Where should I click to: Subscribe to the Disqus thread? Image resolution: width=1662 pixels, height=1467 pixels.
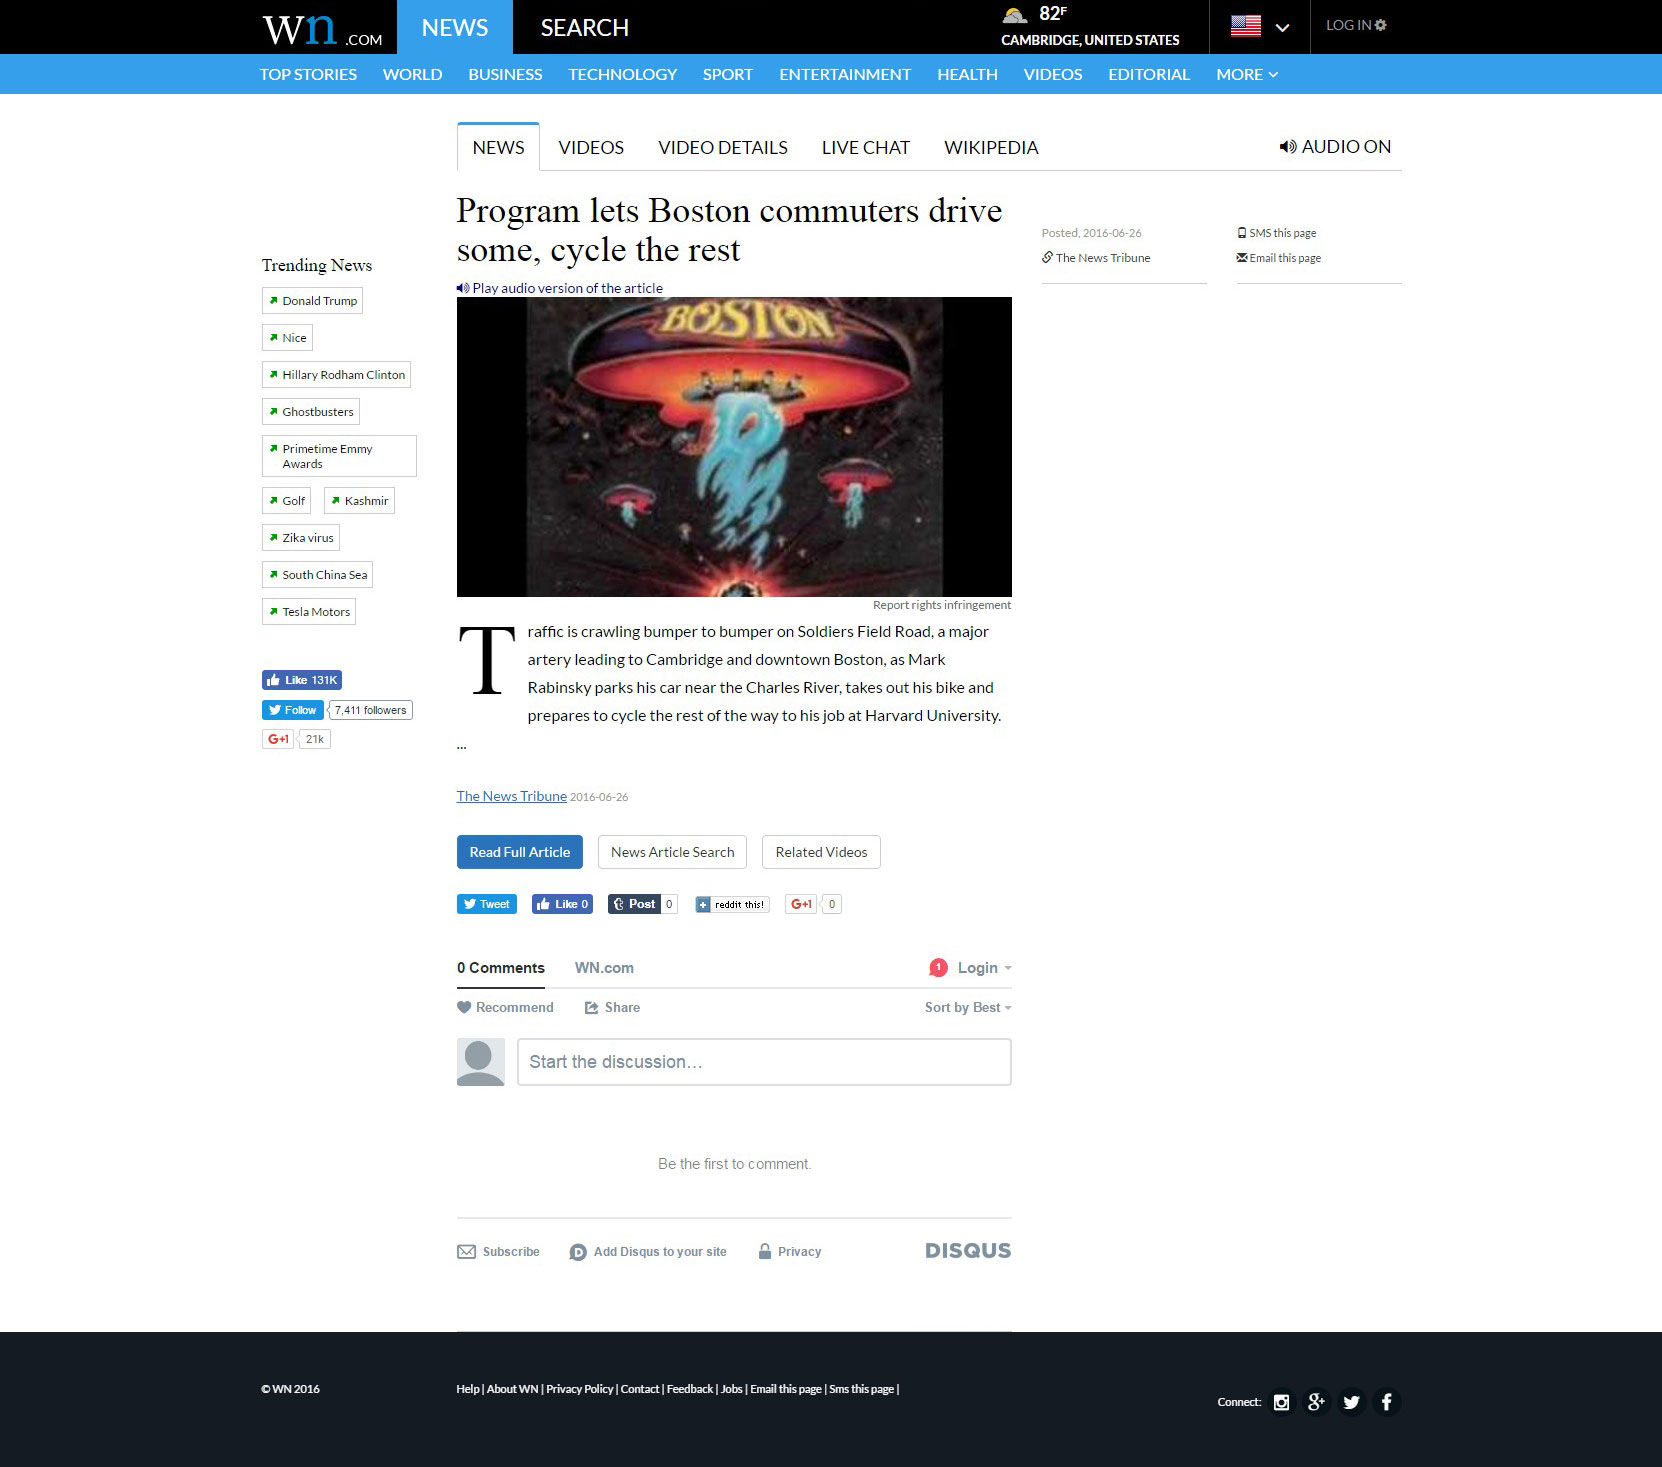(x=498, y=1252)
